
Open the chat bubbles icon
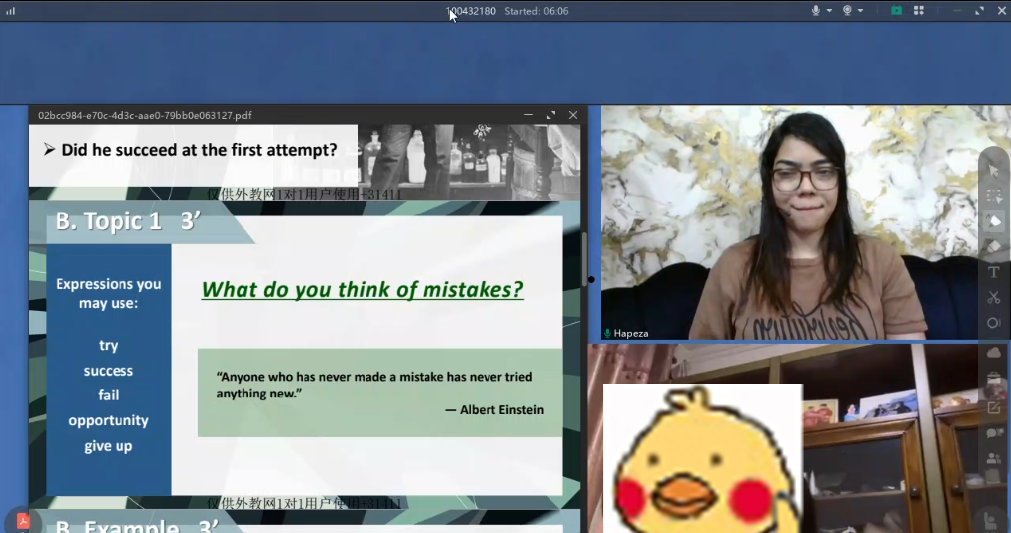(x=994, y=434)
